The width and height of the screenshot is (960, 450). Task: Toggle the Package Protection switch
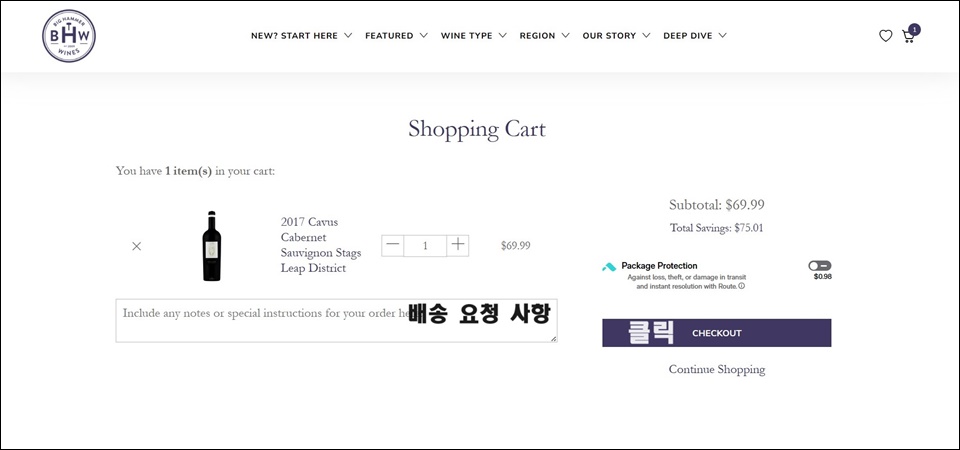(820, 266)
